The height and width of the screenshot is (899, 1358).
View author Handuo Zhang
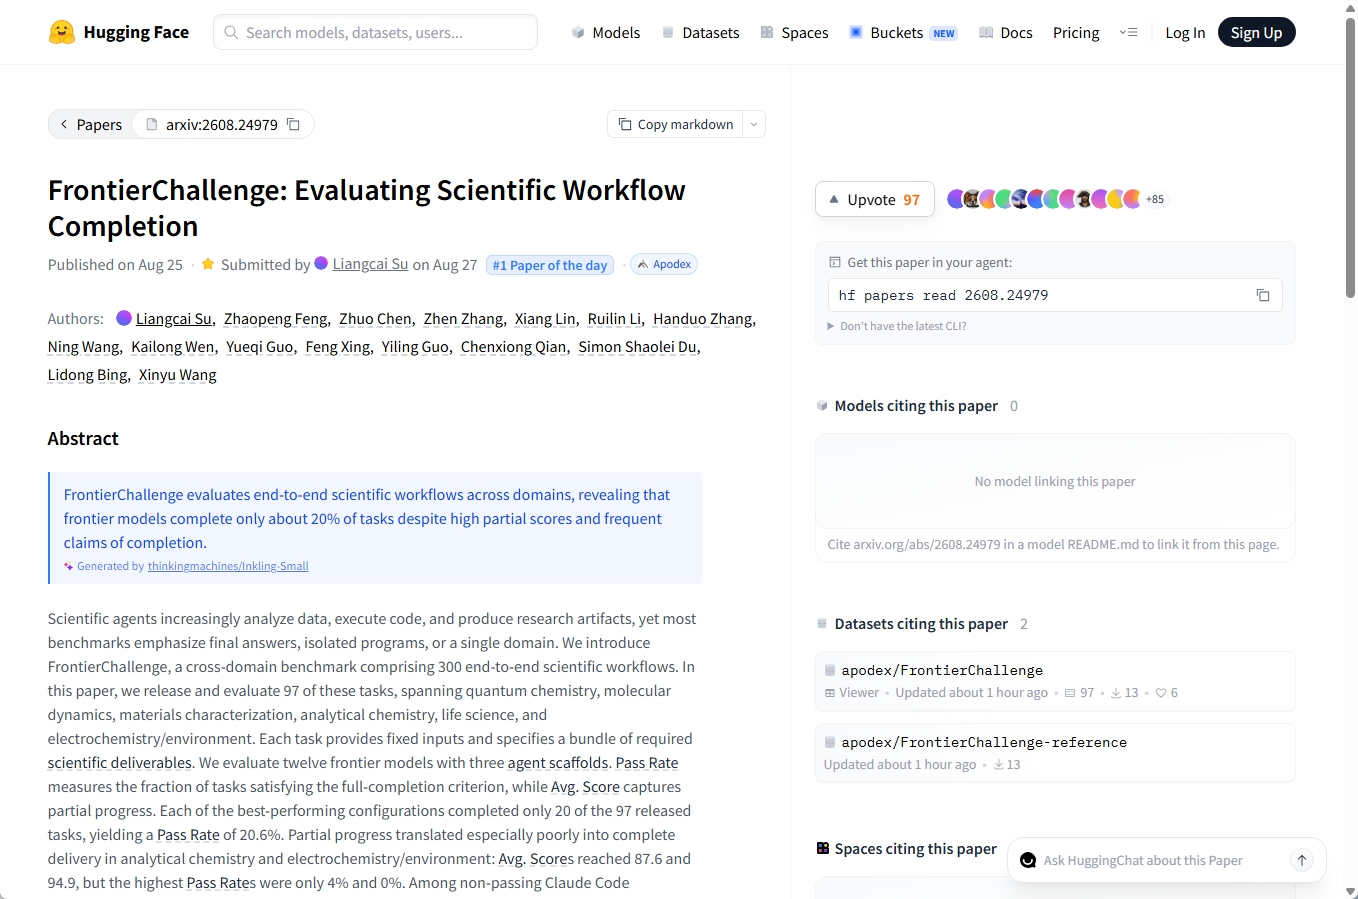[702, 318]
